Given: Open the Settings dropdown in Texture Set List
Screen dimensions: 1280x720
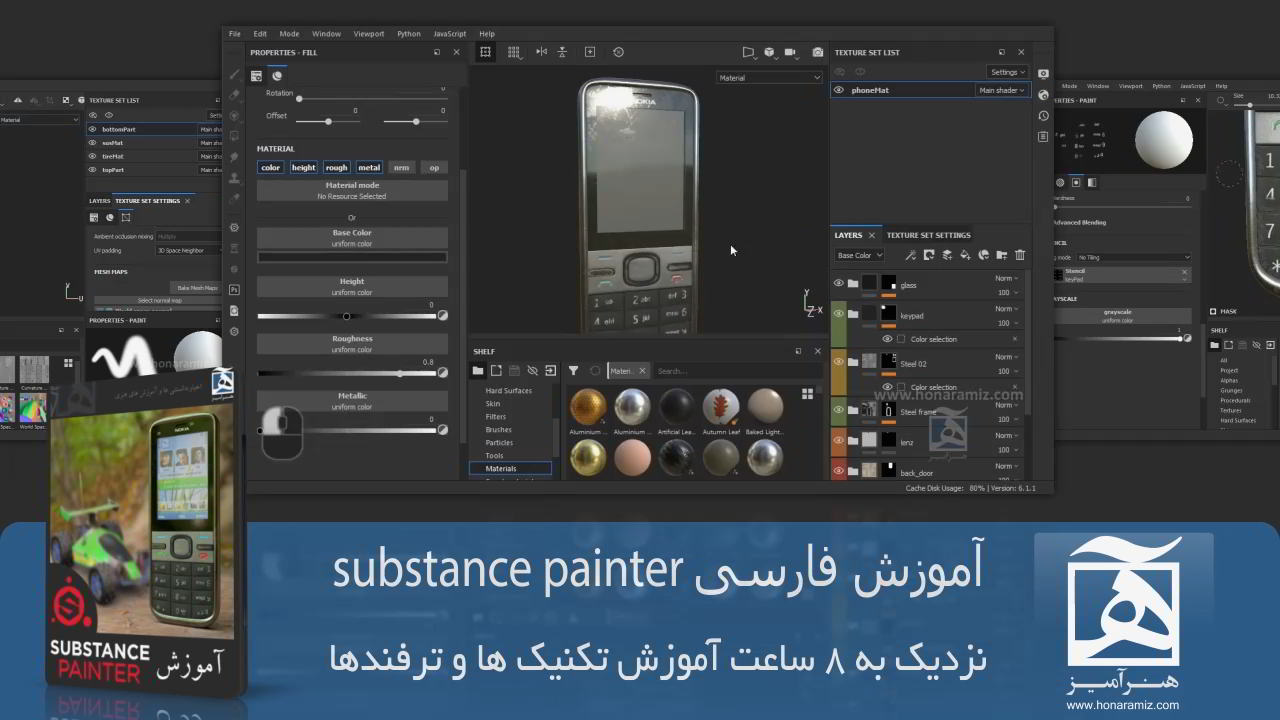Looking at the screenshot, I should click(x=1007, y=72).
